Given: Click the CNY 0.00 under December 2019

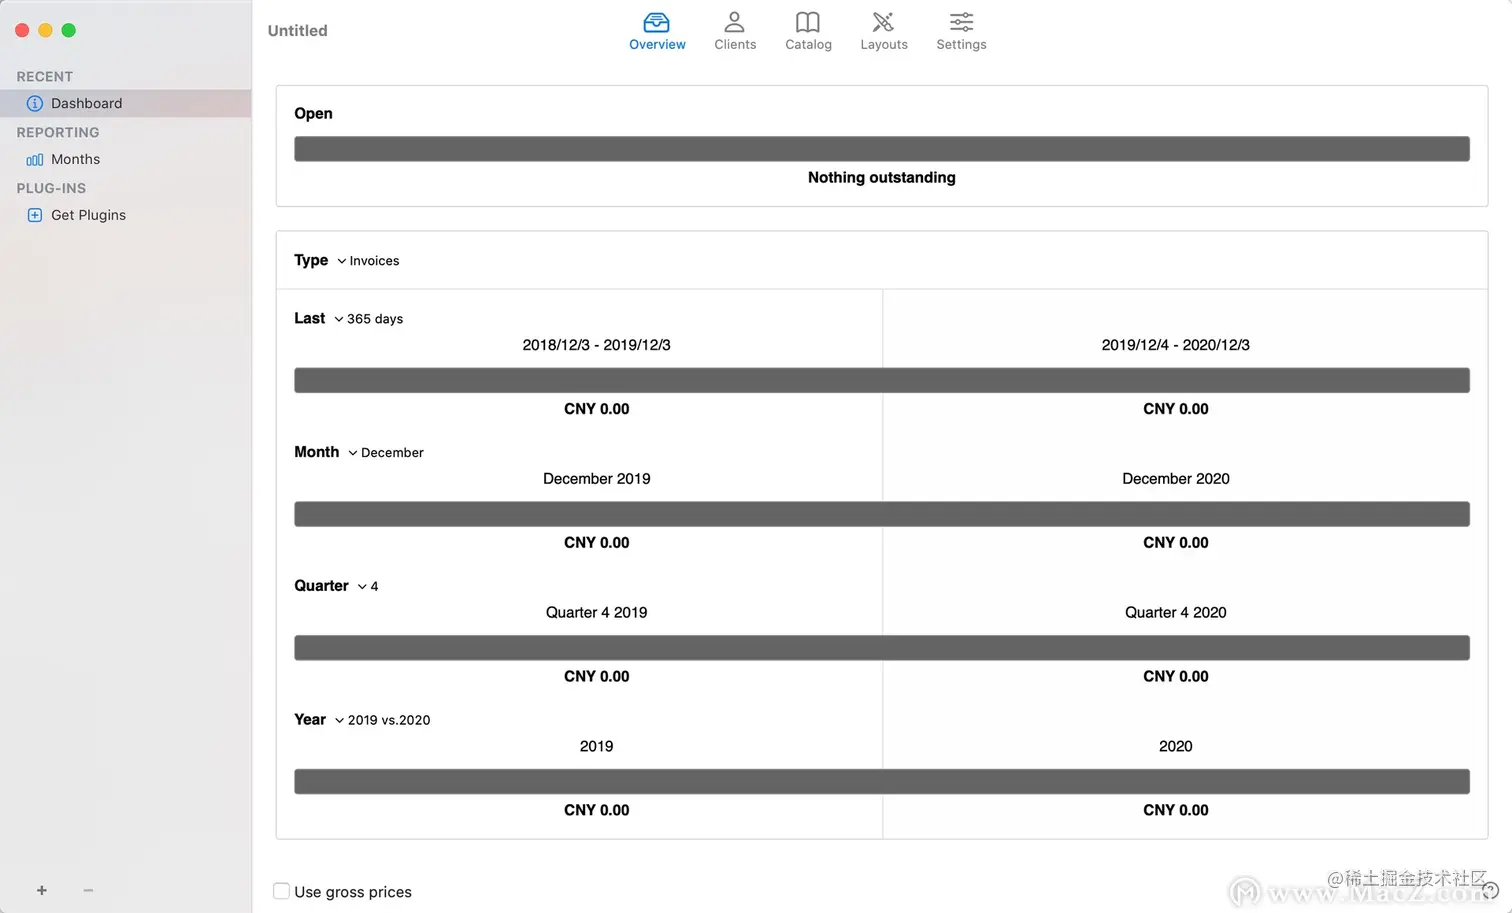Looking at the screenshot, I should pos(597,543).
